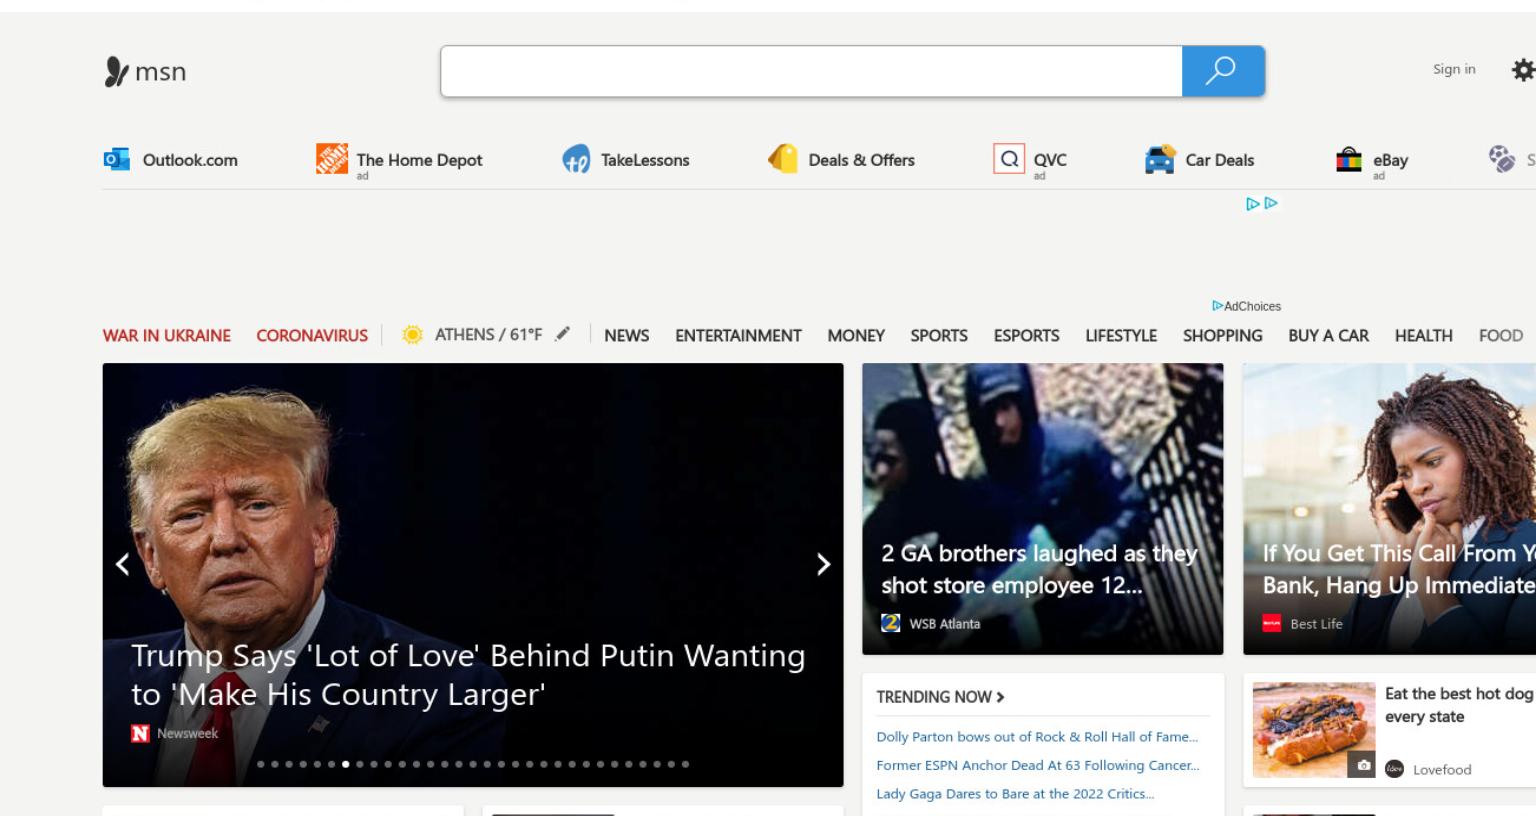Click the MSN butterfly logo
1536x816 pixels.
tap(116, 72)
